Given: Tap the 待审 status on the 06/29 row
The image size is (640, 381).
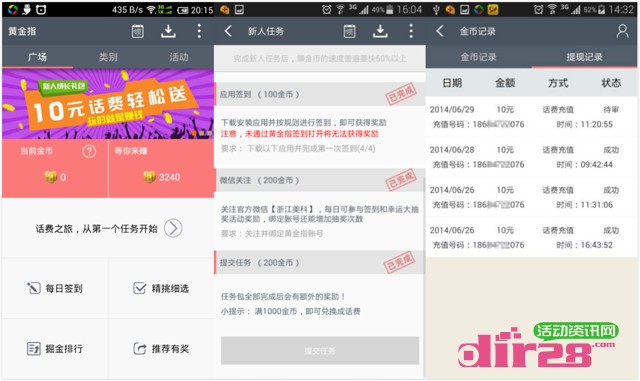Looking at the screenshot, I should pyautogui.click(x=611, y=109).
